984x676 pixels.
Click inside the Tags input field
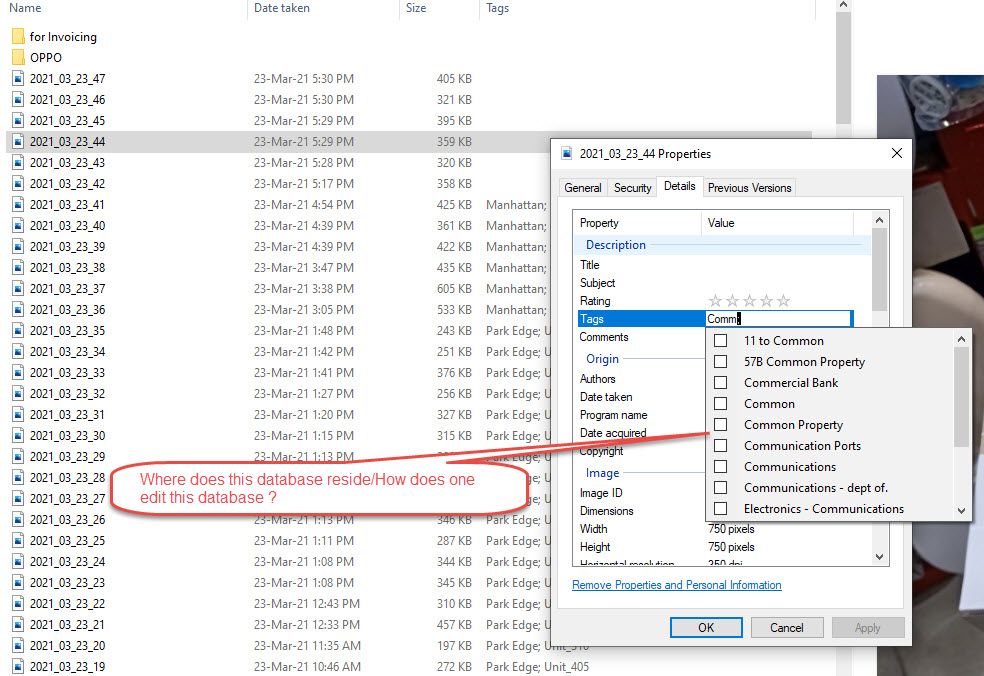click(x=780, y=318)
